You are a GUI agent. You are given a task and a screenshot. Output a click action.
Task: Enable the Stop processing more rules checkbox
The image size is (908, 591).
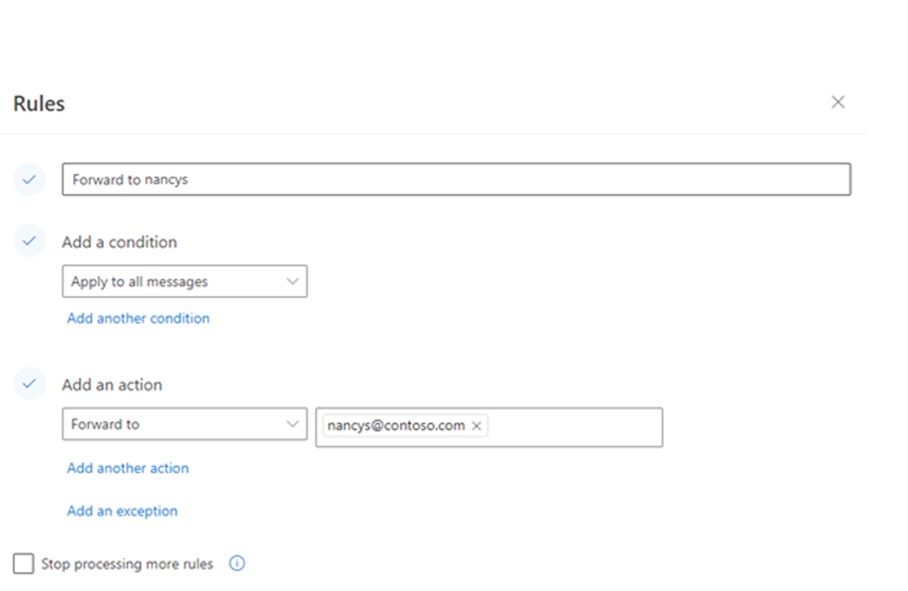coord(23,564)
